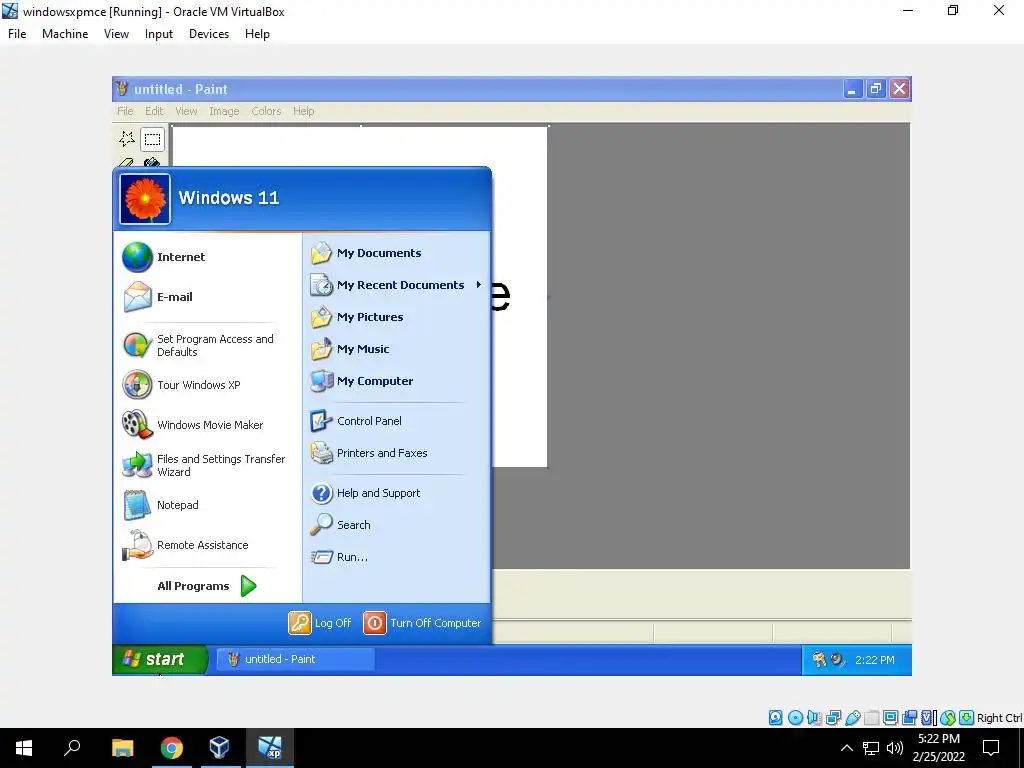The image size is (1024, 768).
Task: Click Turn Off Computer button
Action: tap(423, 623)
